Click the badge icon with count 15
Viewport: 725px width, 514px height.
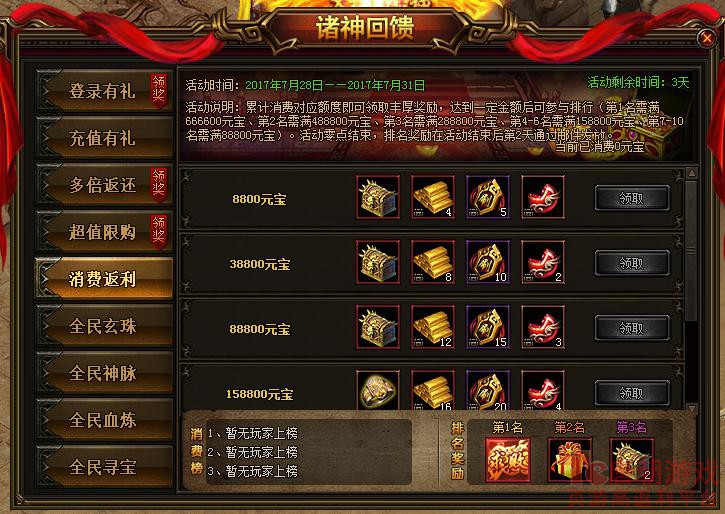pyautogui.click(x=488, y=327)
